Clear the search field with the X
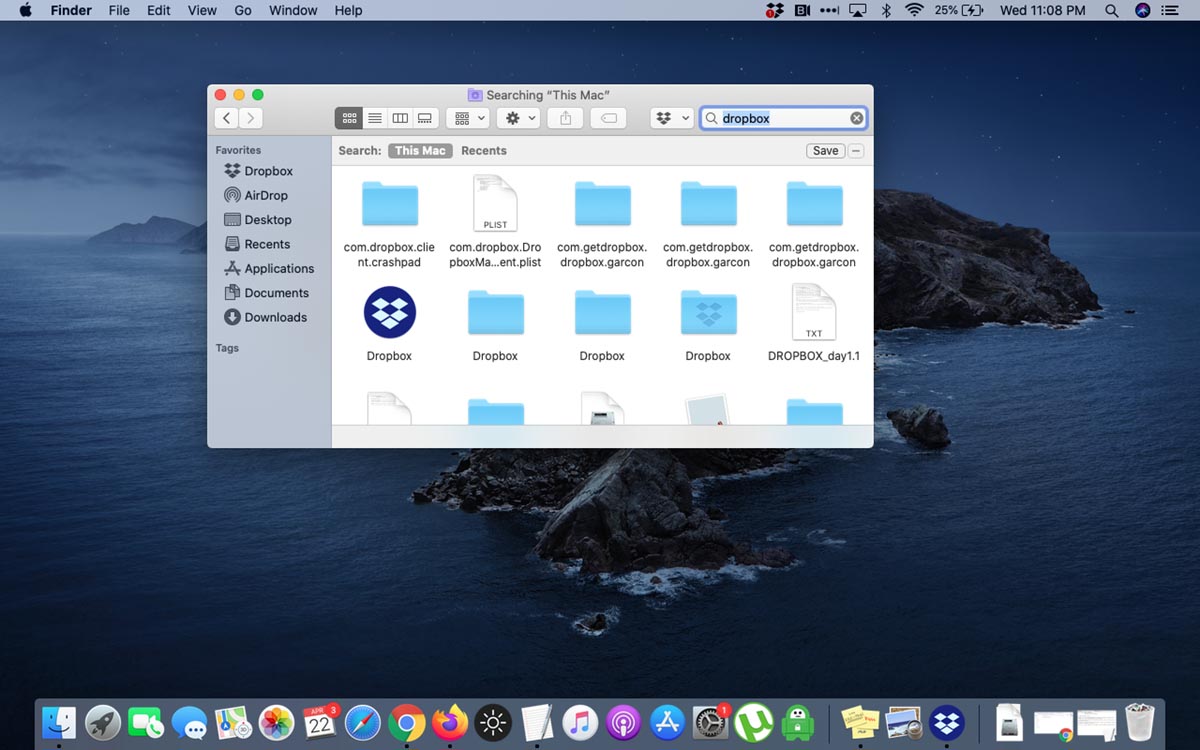This screenshot has height=750, width=1200. click(x=857, y=118)
